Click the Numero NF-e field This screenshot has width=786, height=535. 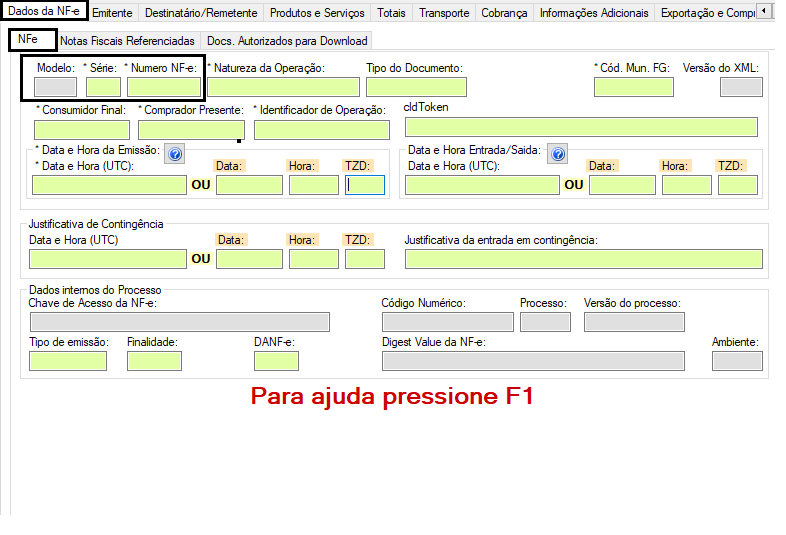coord(164,87)
